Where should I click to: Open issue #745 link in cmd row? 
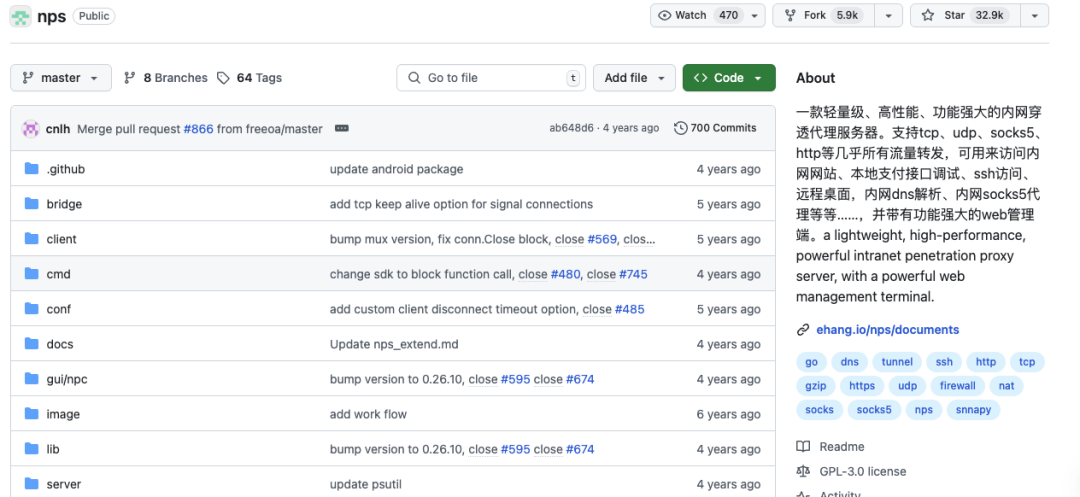tap(633, 275)
